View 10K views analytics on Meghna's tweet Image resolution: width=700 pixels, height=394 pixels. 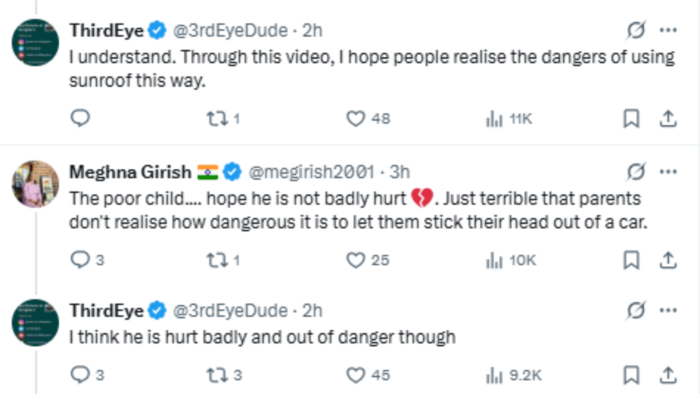[x=510, y=260]
